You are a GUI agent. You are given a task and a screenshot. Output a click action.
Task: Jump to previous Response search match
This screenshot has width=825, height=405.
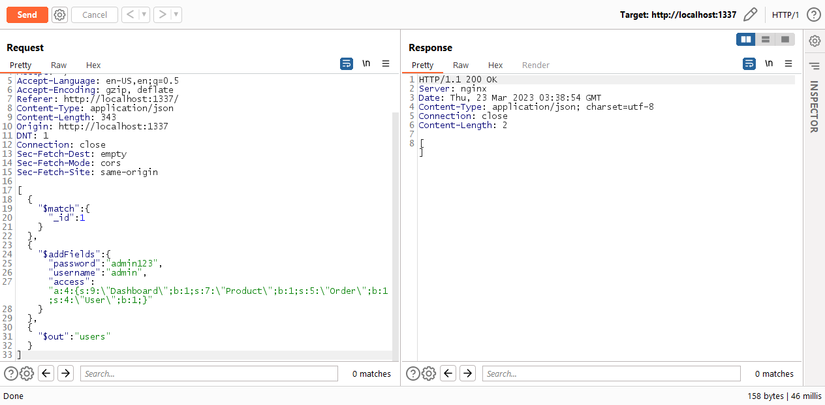click(449, 374)
